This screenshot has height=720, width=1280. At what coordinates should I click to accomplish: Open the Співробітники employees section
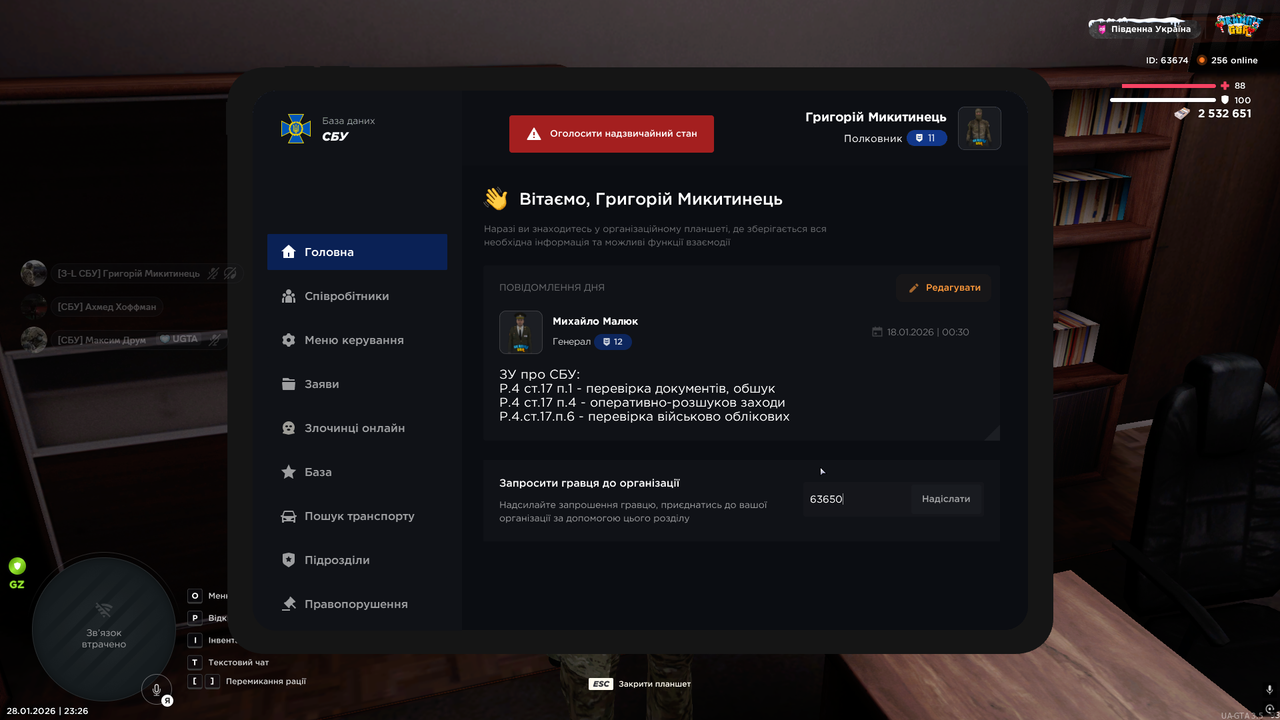click(357, 296)
